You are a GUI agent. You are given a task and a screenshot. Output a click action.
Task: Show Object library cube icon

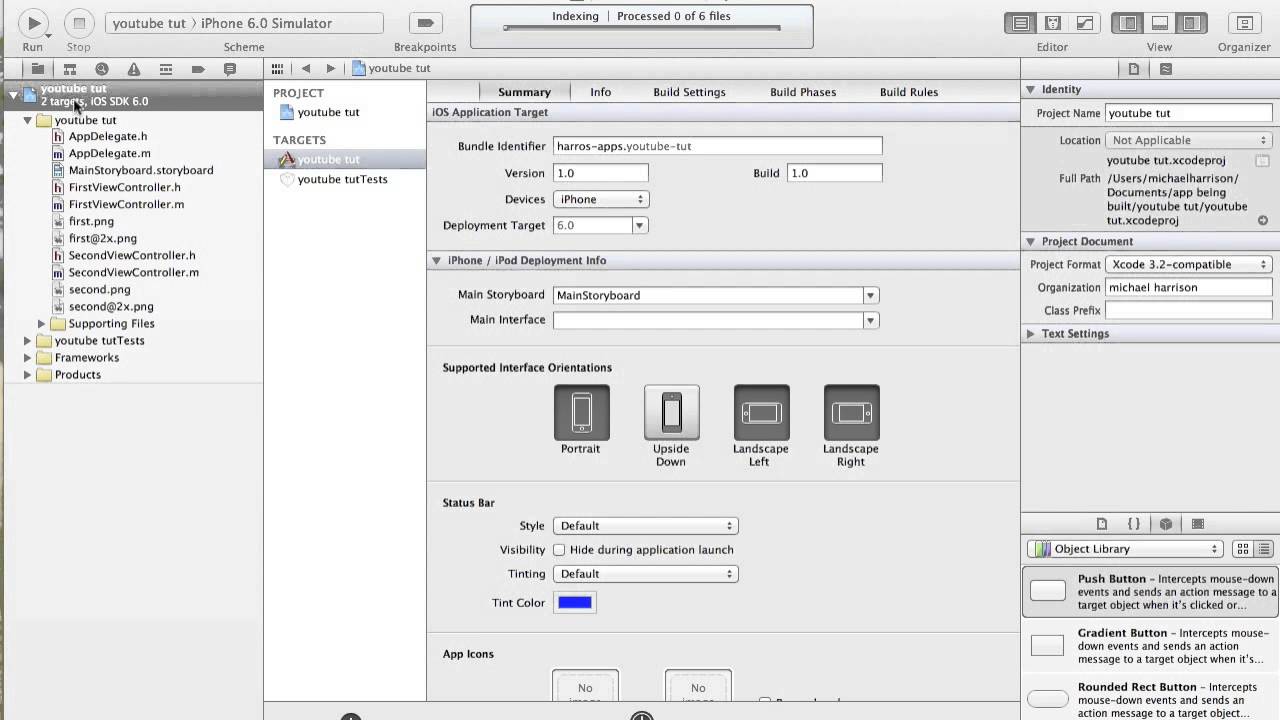1166,524
